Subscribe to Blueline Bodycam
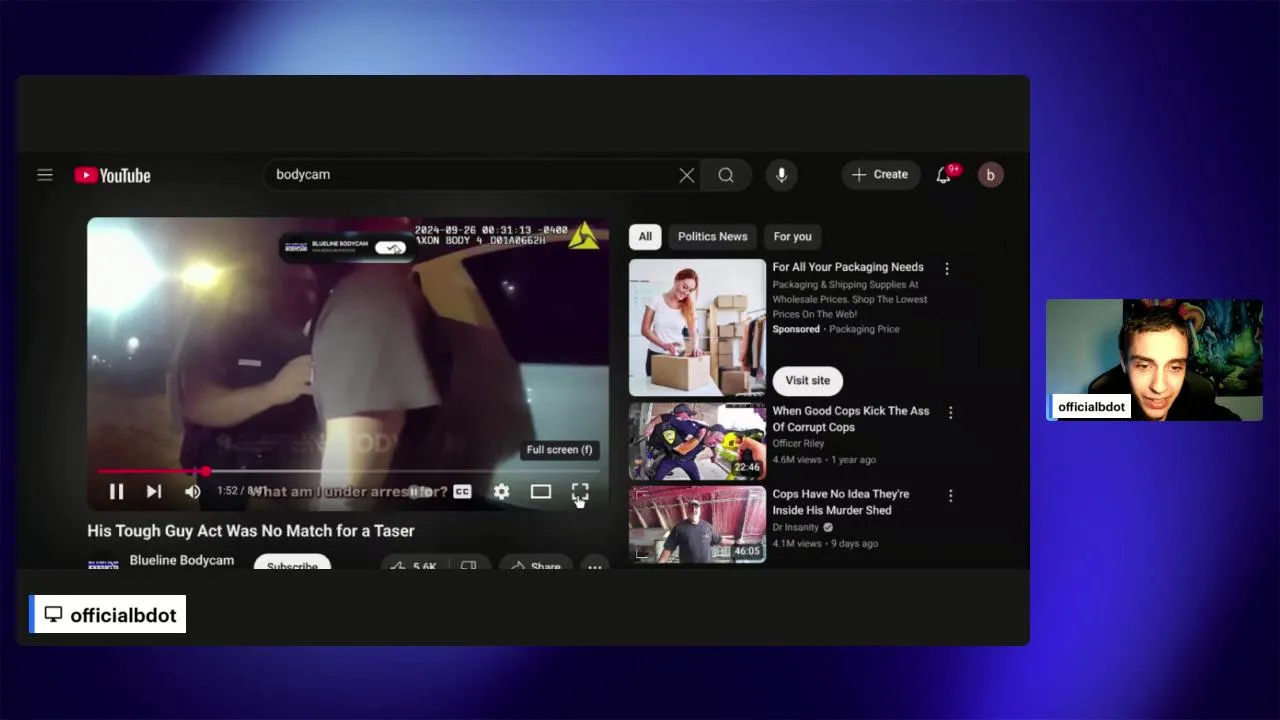 (x=292, y=564)
